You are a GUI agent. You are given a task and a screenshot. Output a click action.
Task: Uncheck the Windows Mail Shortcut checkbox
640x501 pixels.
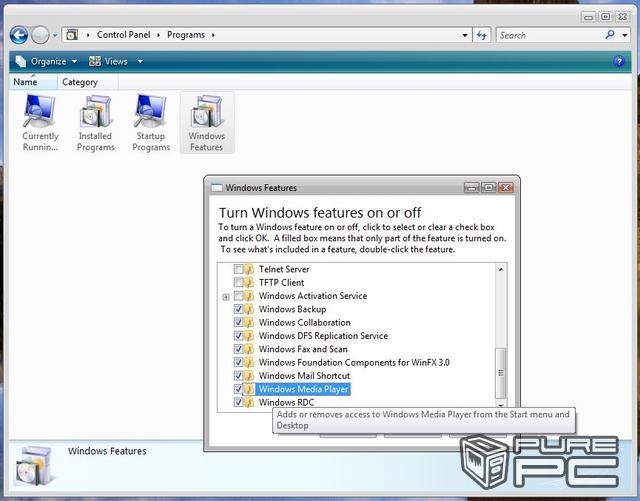pyautogui.click(x=238, y=376)
